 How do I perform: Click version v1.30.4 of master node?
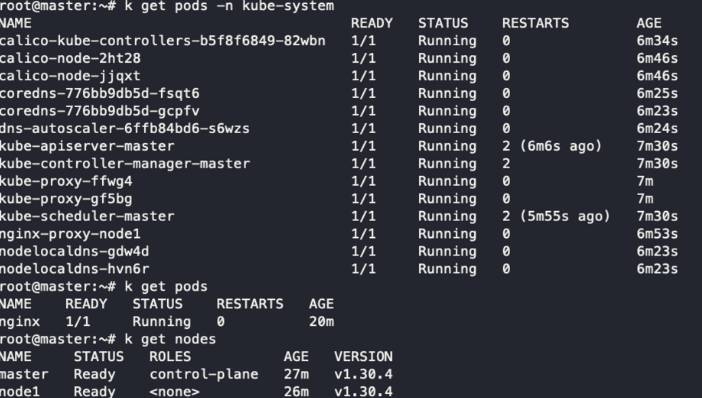pyautogui.click(x=363, y=374)
